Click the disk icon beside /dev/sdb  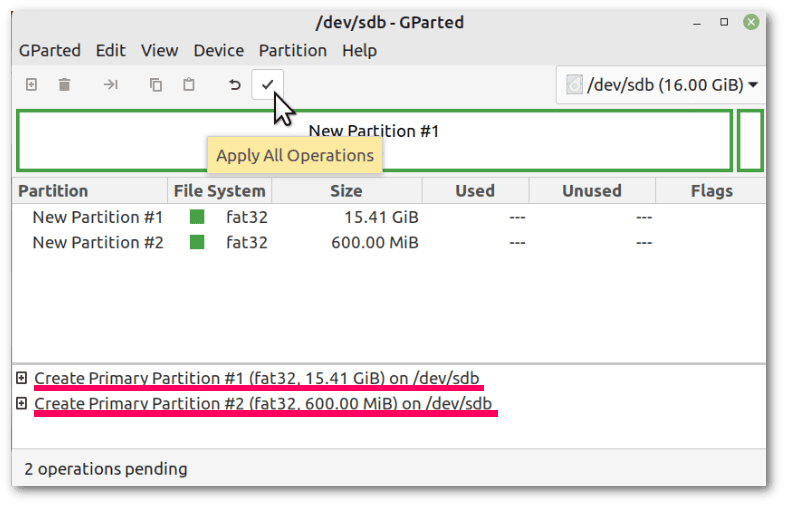(574, 85)
